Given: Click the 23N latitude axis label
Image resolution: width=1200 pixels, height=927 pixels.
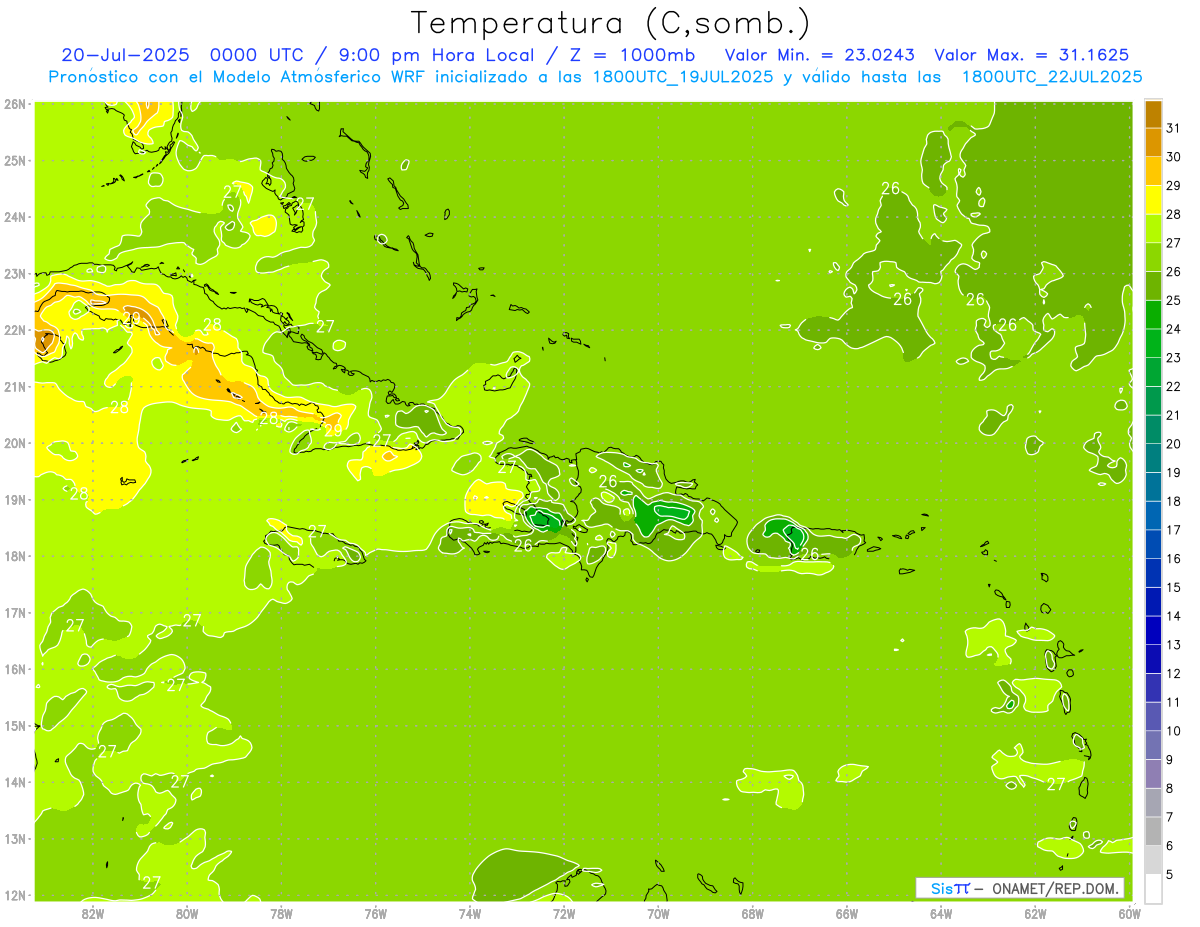Looking at the screenshot, I should click(x=14, y=273).
